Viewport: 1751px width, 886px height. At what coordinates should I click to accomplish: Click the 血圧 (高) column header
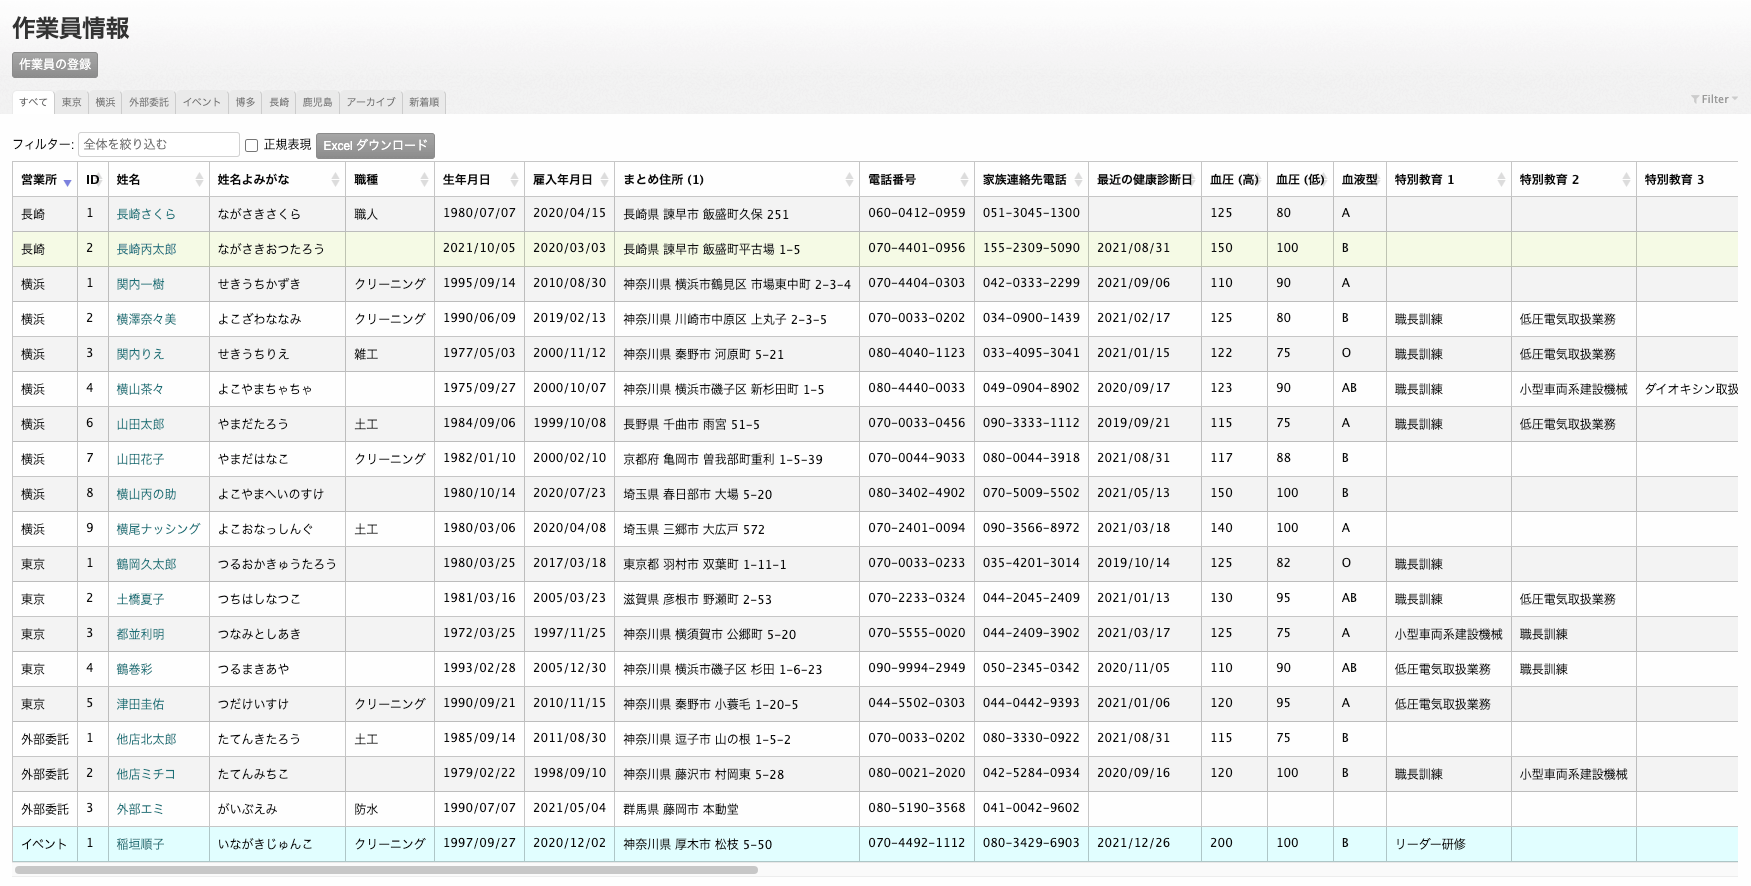coord(1234,180)
